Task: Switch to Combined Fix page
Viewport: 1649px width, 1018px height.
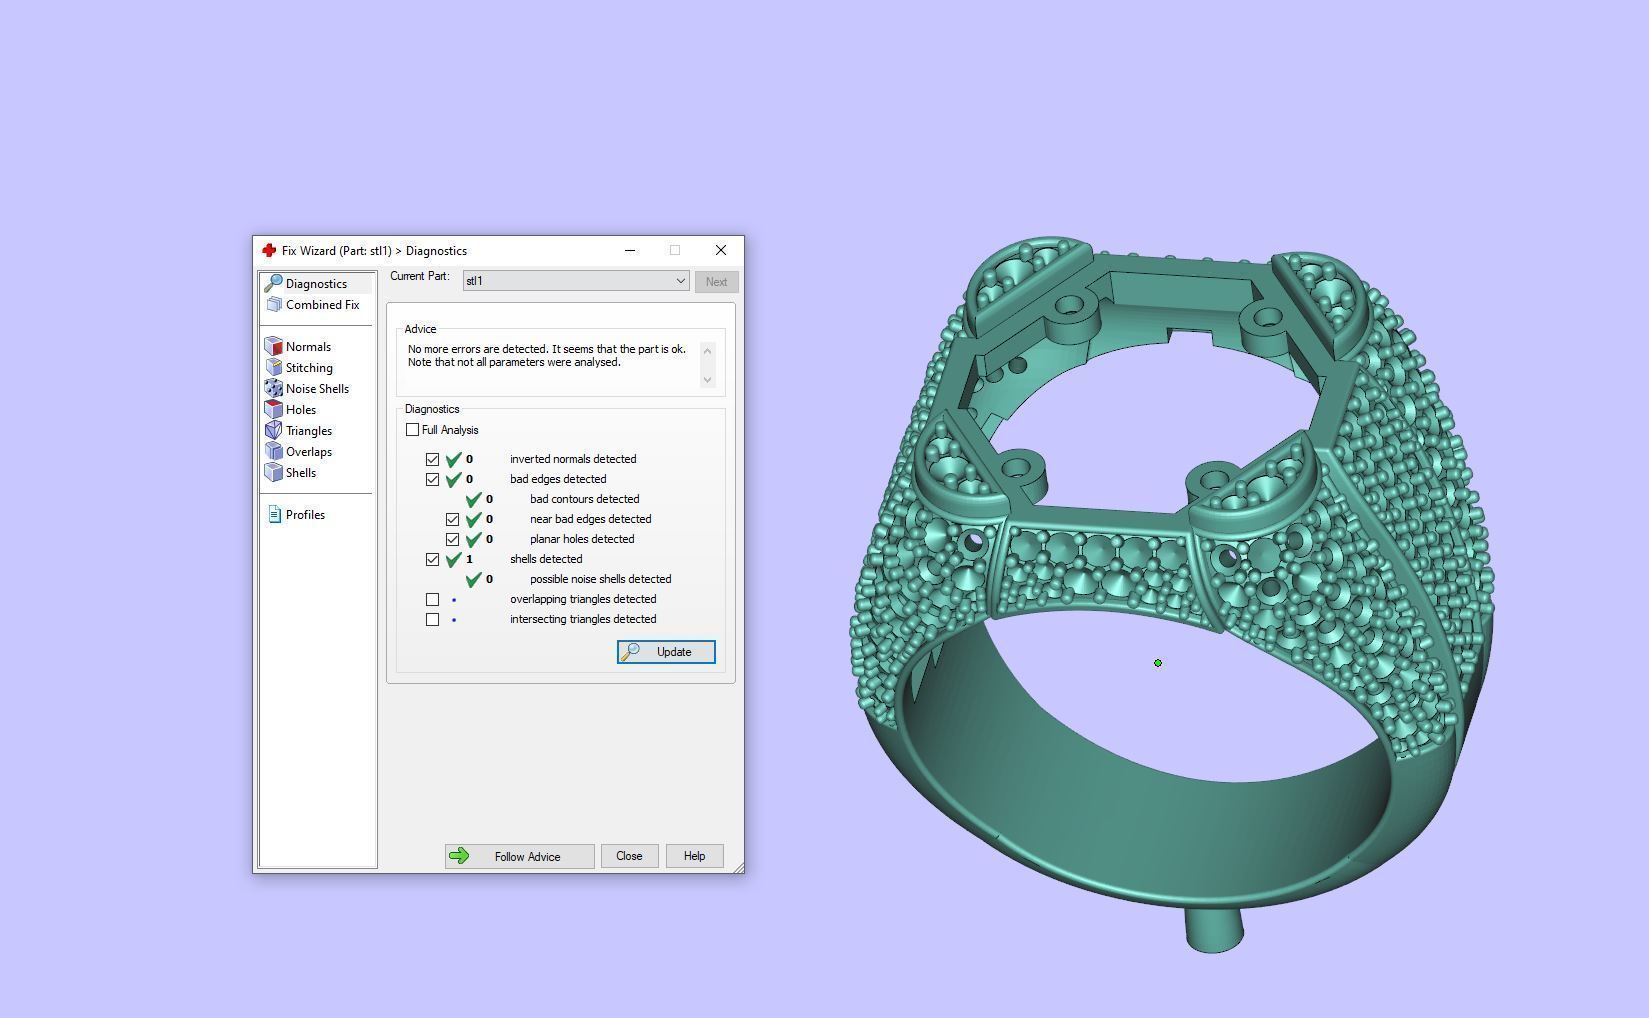Action: click(322, 305)
